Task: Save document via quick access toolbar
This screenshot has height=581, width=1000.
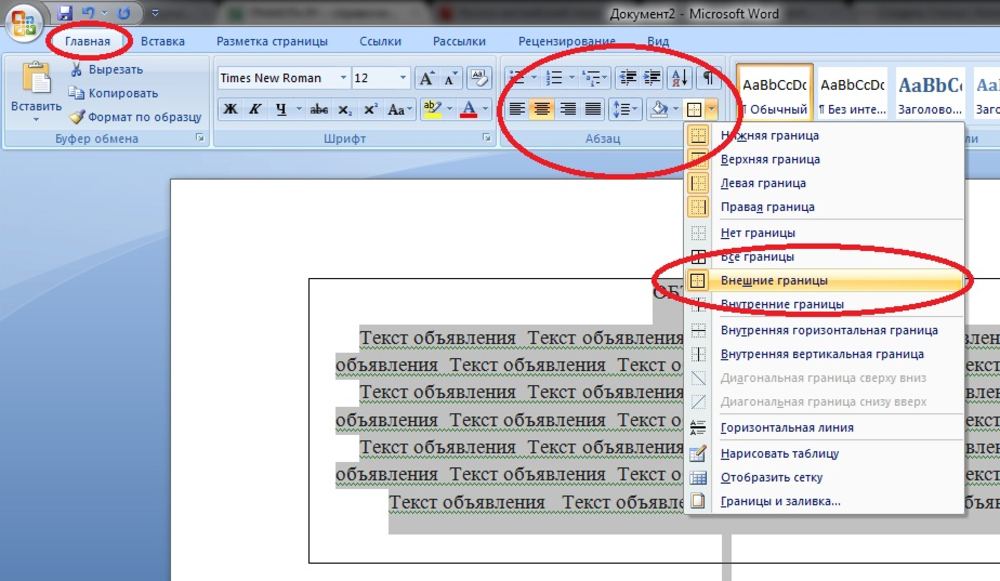Action: click(65, 12)
